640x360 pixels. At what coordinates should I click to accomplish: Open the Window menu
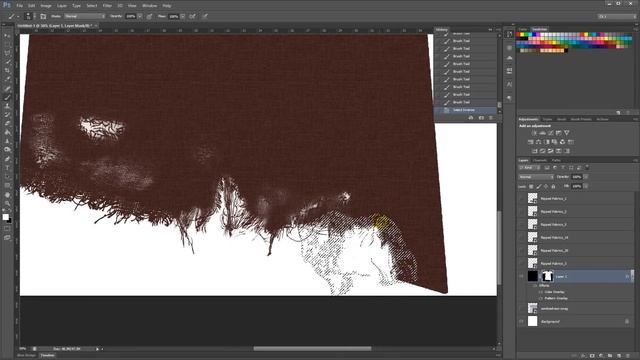[x=149, y=6]
